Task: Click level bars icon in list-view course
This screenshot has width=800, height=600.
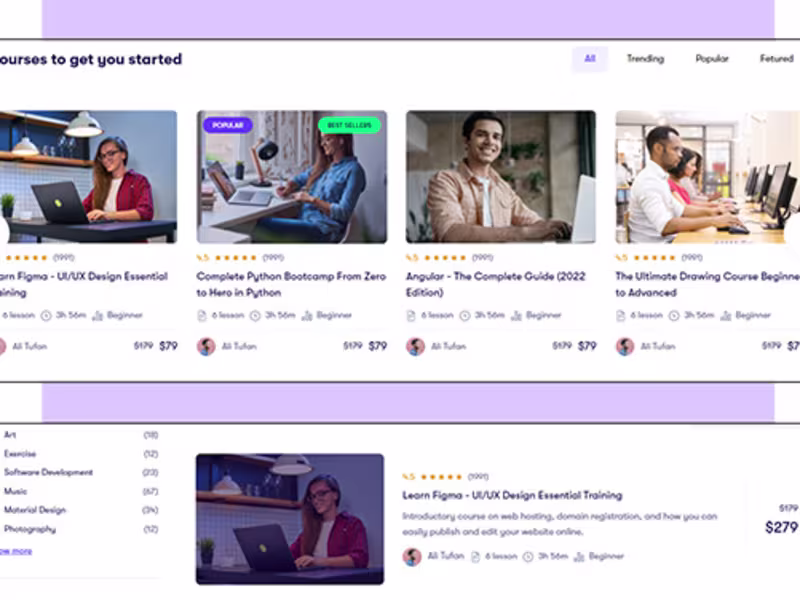Action: [579, 557]
